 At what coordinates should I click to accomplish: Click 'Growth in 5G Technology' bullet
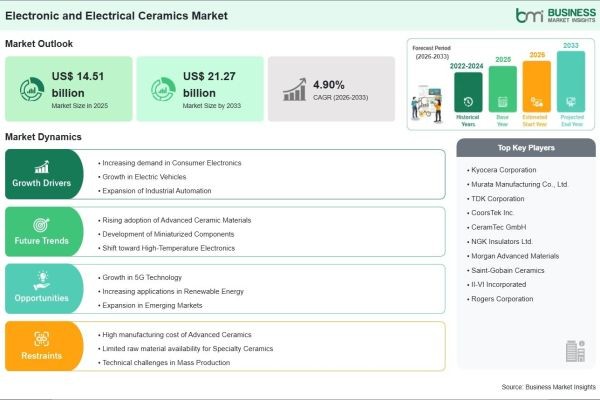pyautogui.click(x=140, y=277)
